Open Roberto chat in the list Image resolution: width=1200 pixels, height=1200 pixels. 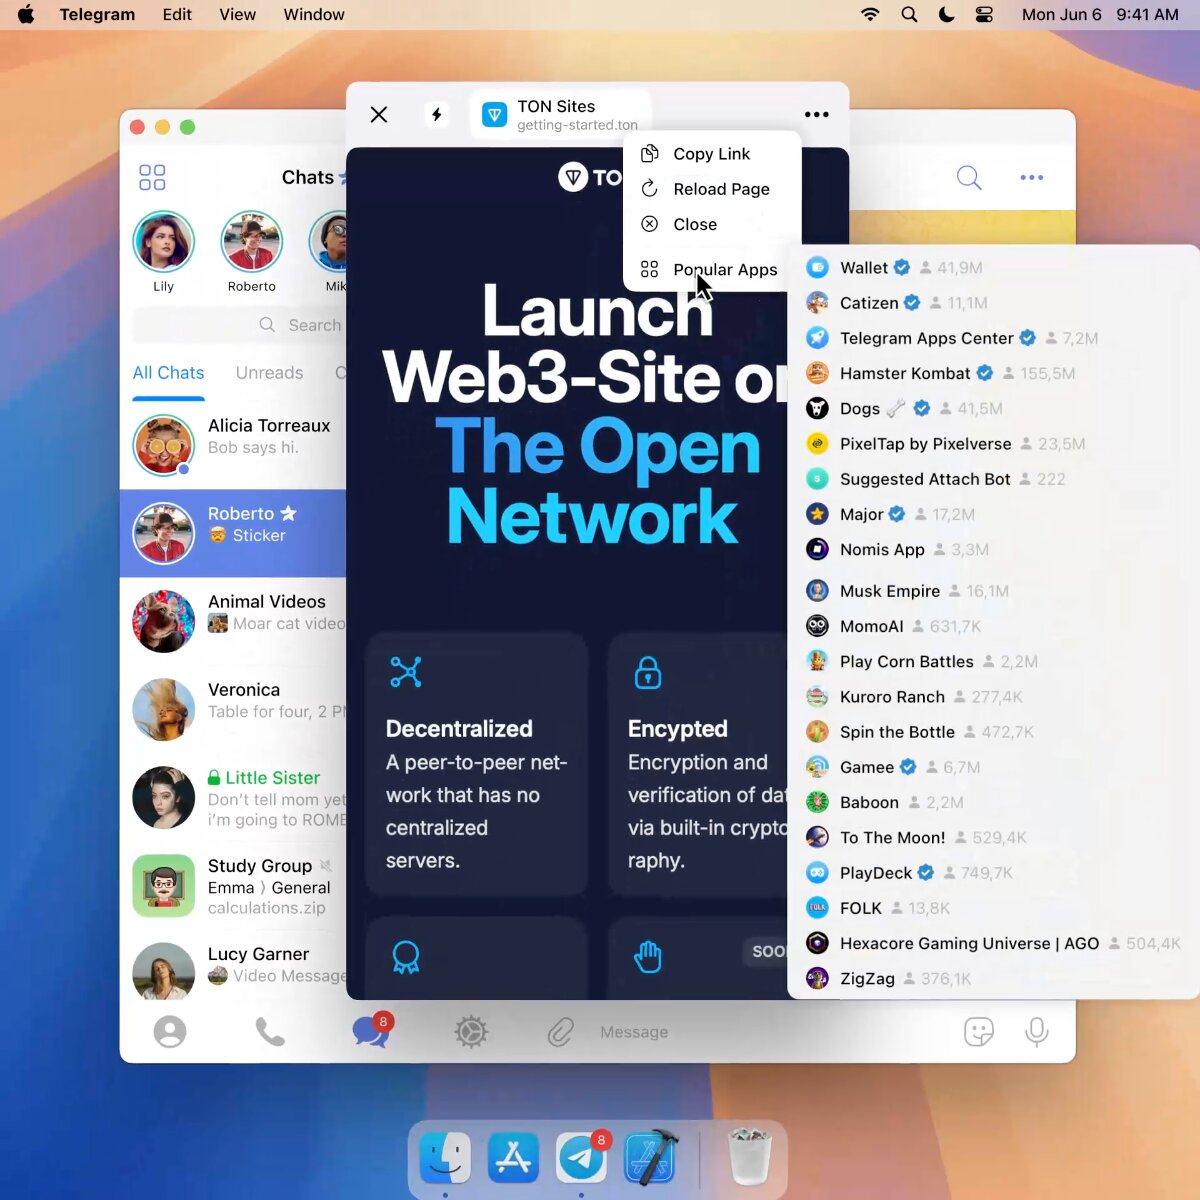233,533
